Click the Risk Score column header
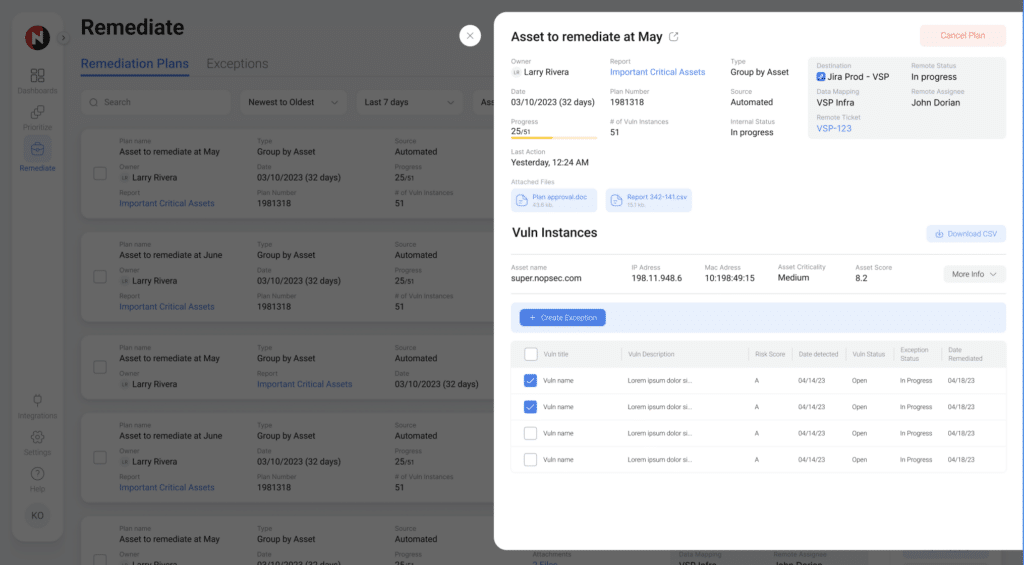Viewport: 1024px width, 565px height. (770, 354)
